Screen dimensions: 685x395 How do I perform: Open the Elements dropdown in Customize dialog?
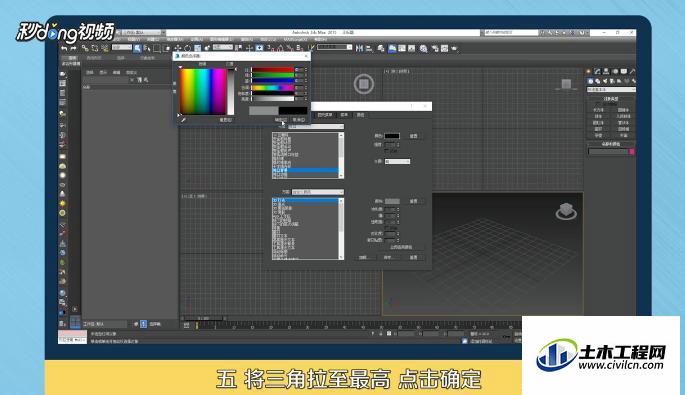pyautogui.click(x=316, y=127)
